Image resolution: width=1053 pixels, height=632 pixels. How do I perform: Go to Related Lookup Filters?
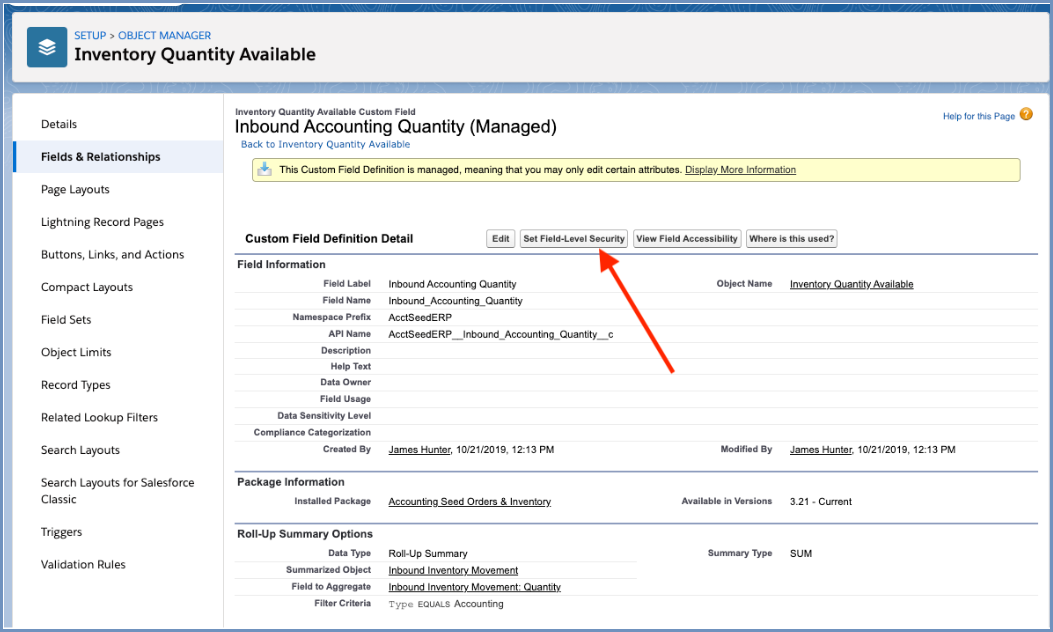click(x=99, y=417)
